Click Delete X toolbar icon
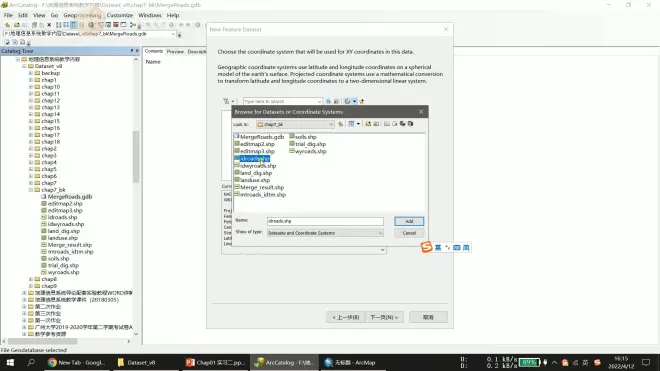The image size is (660, 371). [49, 25]
